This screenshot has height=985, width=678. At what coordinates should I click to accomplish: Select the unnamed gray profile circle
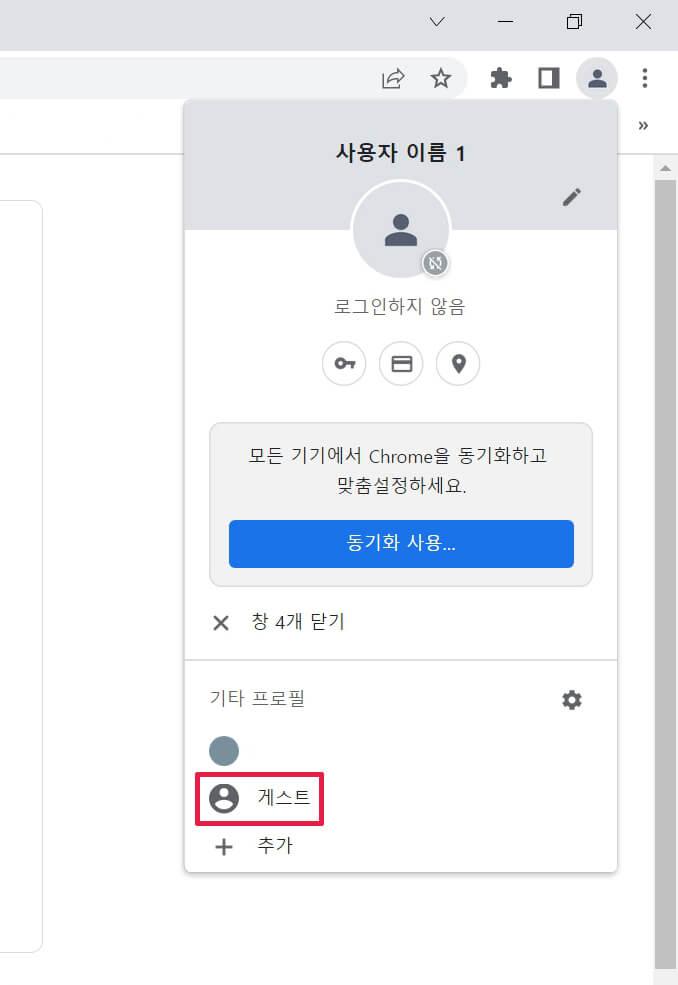point(224,751)
